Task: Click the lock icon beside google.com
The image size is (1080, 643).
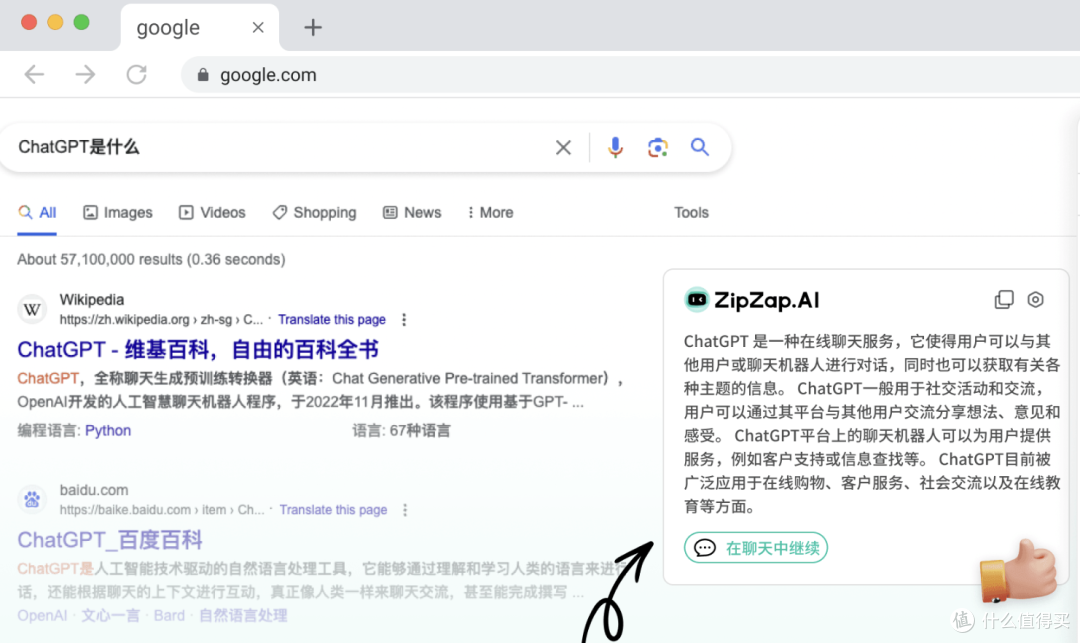Action: click(202, 74)
